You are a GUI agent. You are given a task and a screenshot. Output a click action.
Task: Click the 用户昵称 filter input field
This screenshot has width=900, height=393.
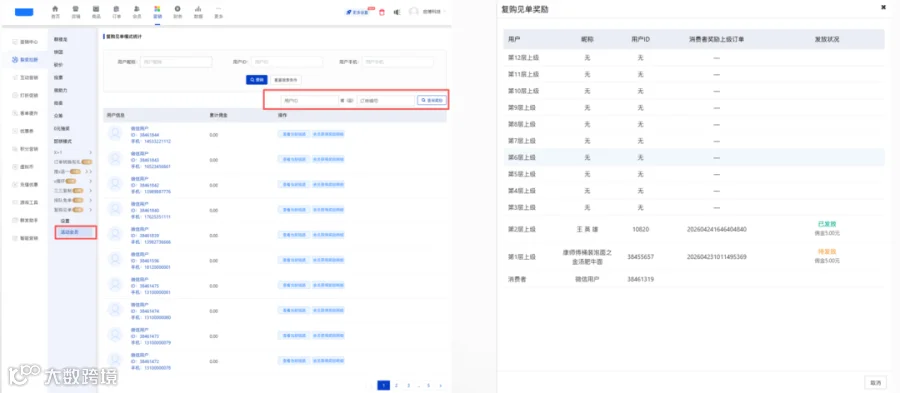pos(176,61)
